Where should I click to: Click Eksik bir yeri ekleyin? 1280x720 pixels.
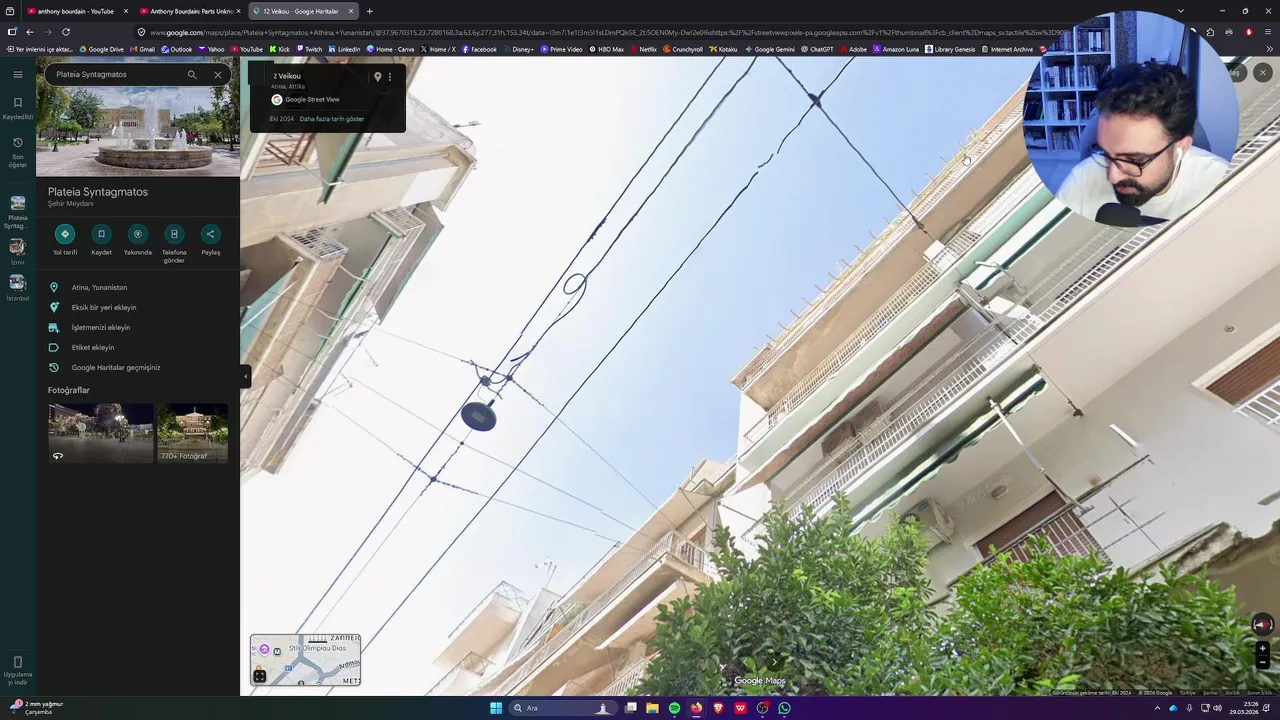(x=104, y=307)
